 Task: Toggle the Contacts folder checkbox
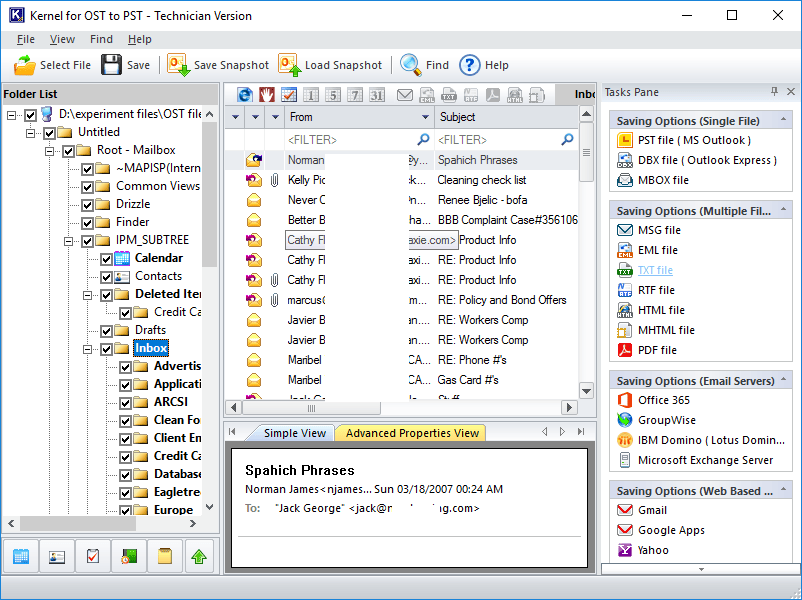point(106,277)
